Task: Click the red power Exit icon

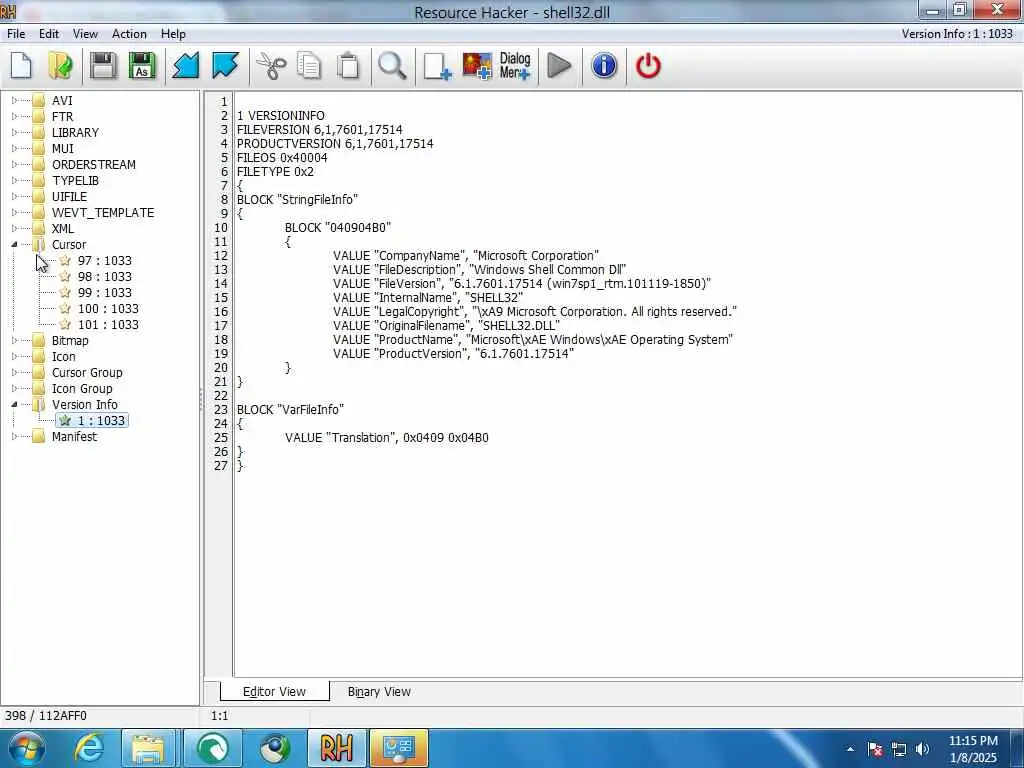Action: tap(648, 66)
